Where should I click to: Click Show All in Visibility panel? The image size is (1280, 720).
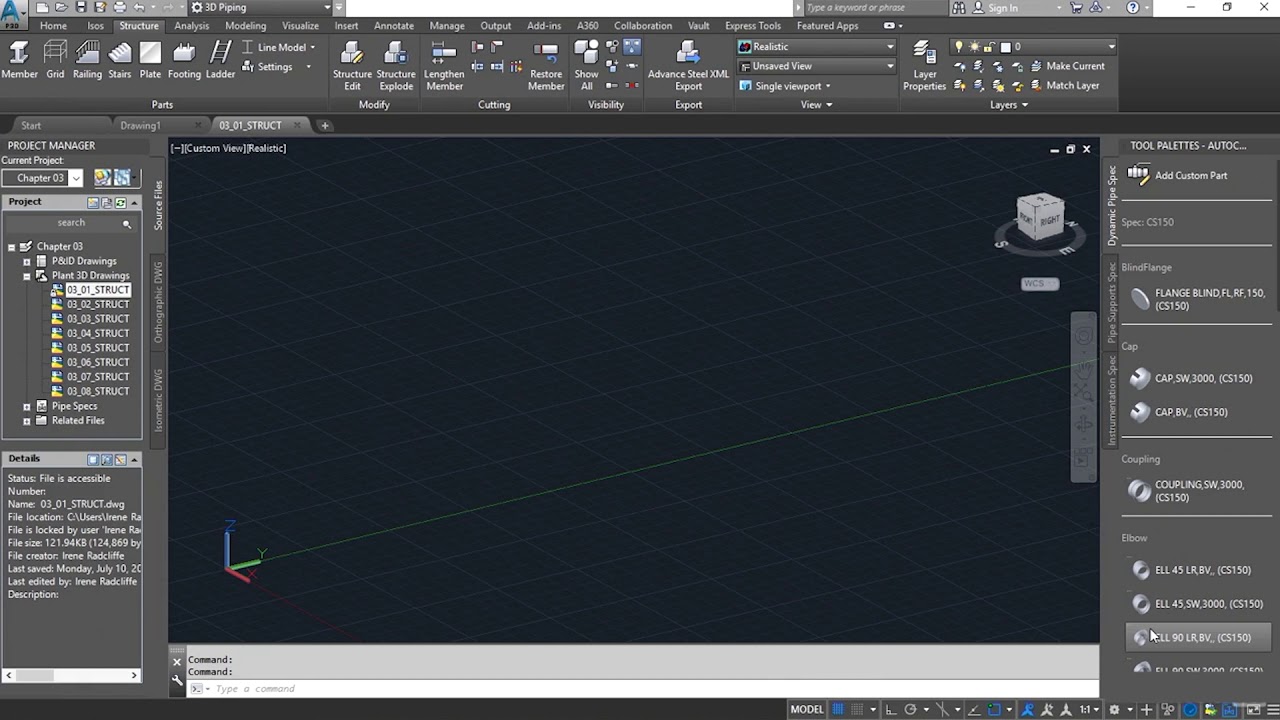click(x=587, y=66)
